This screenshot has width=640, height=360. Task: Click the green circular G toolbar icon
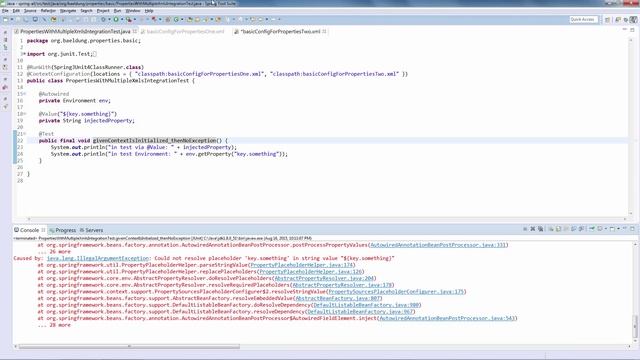[176, 19]
